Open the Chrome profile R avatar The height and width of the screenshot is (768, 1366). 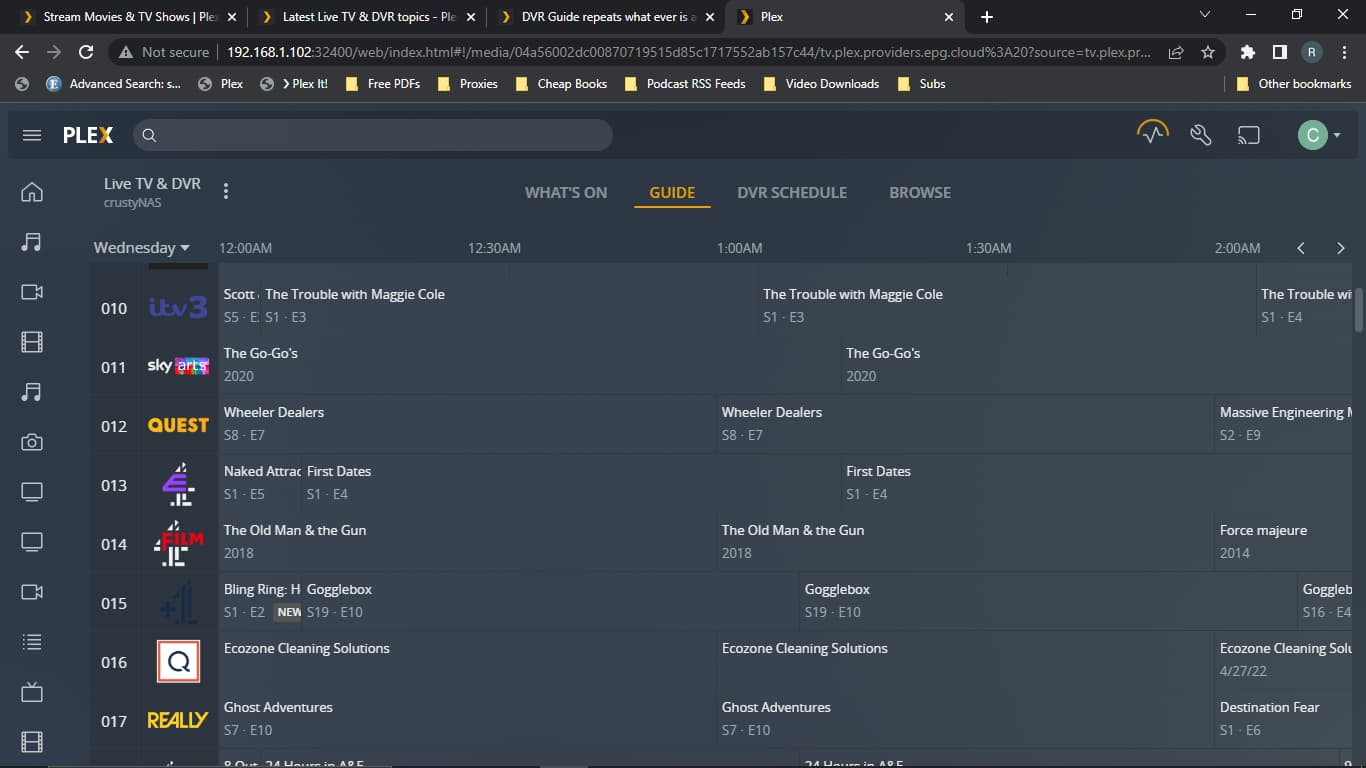(x=1311, y=52)
